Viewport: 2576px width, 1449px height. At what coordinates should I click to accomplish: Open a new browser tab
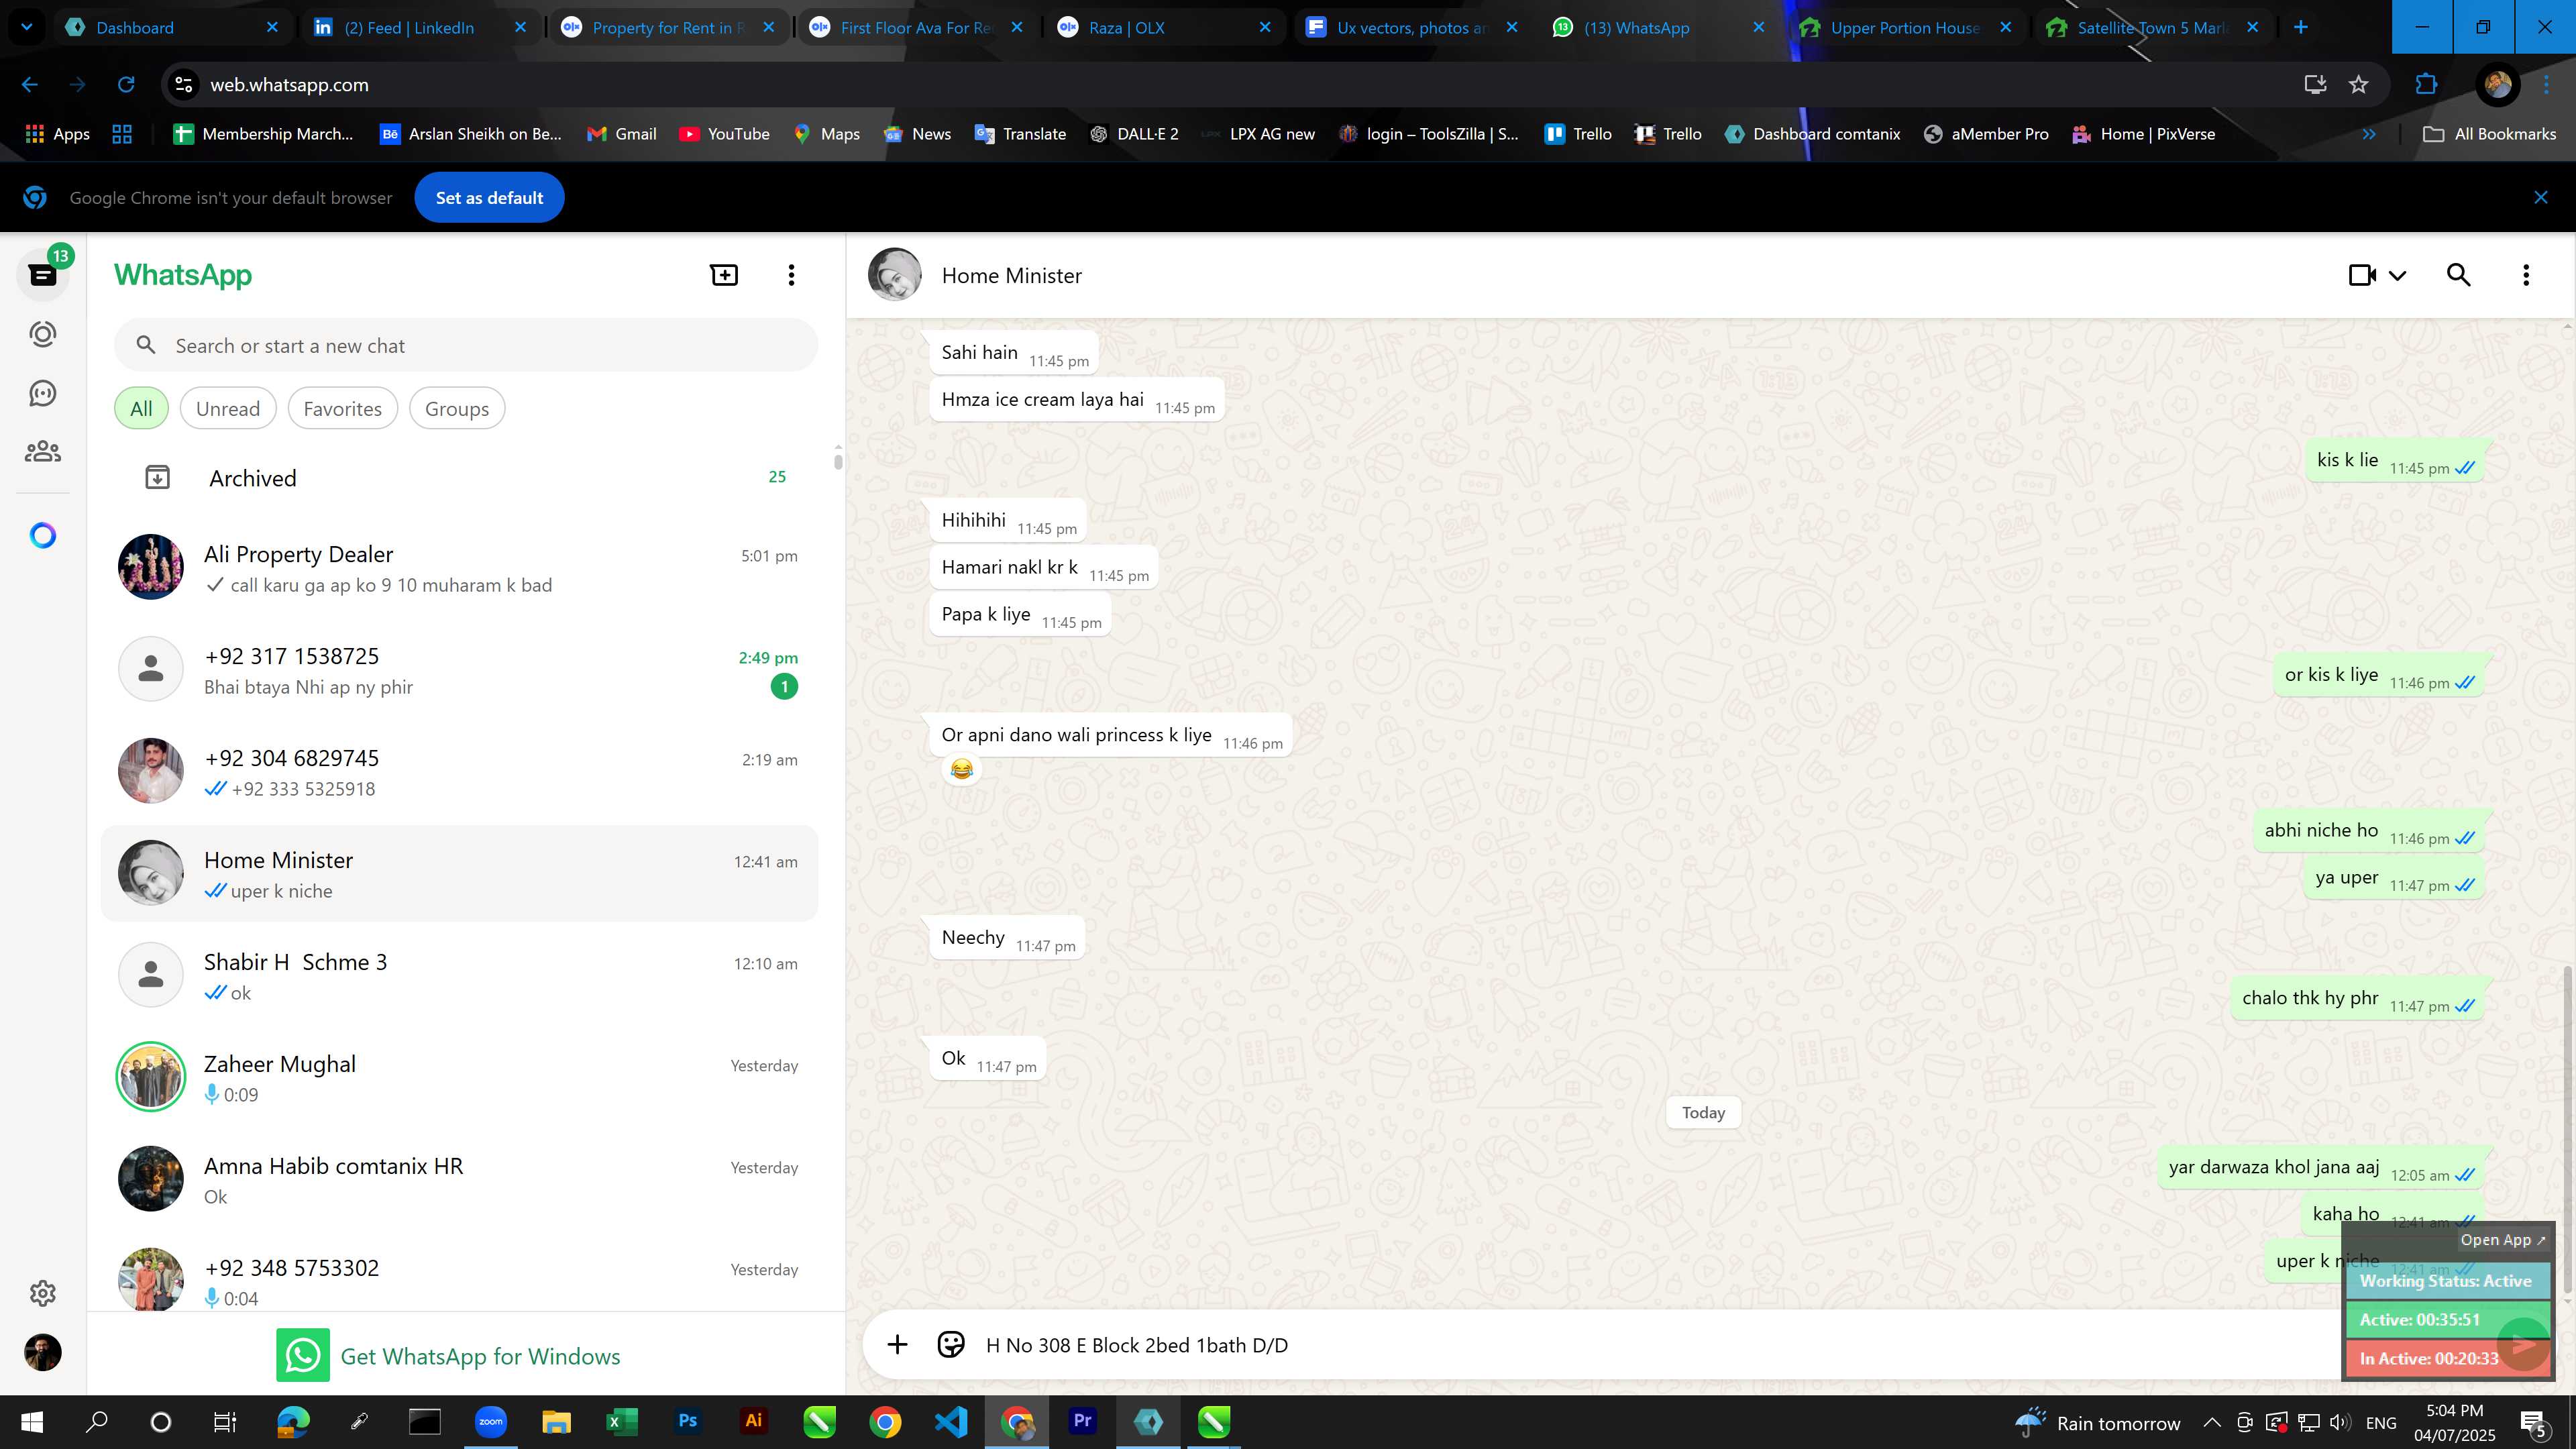2301,27
